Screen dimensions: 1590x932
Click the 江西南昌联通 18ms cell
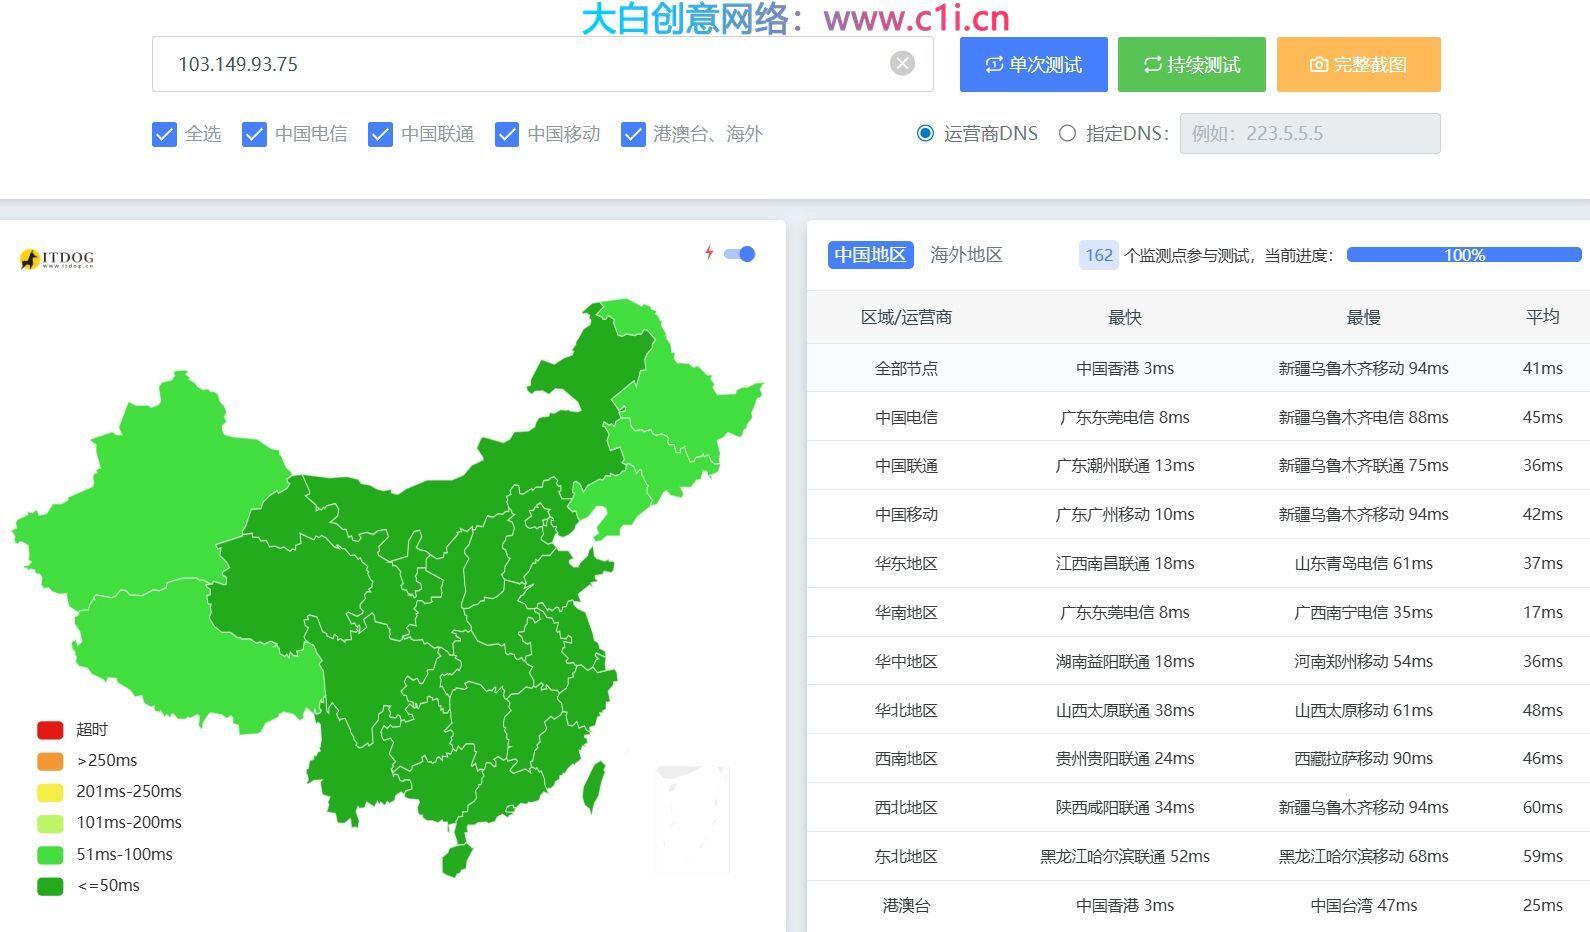click(1125, 563)
